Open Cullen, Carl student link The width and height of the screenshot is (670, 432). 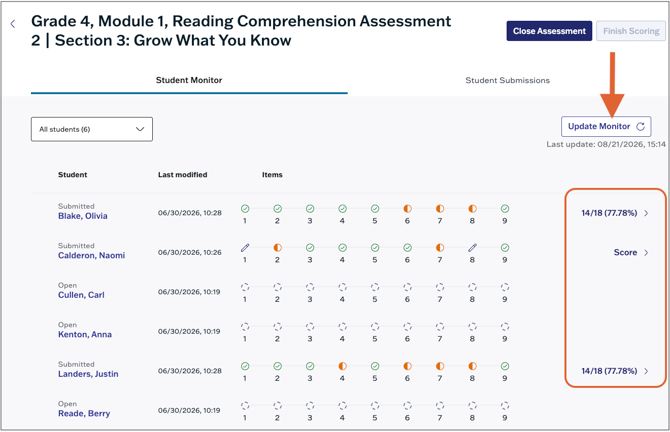pos(81,295)
